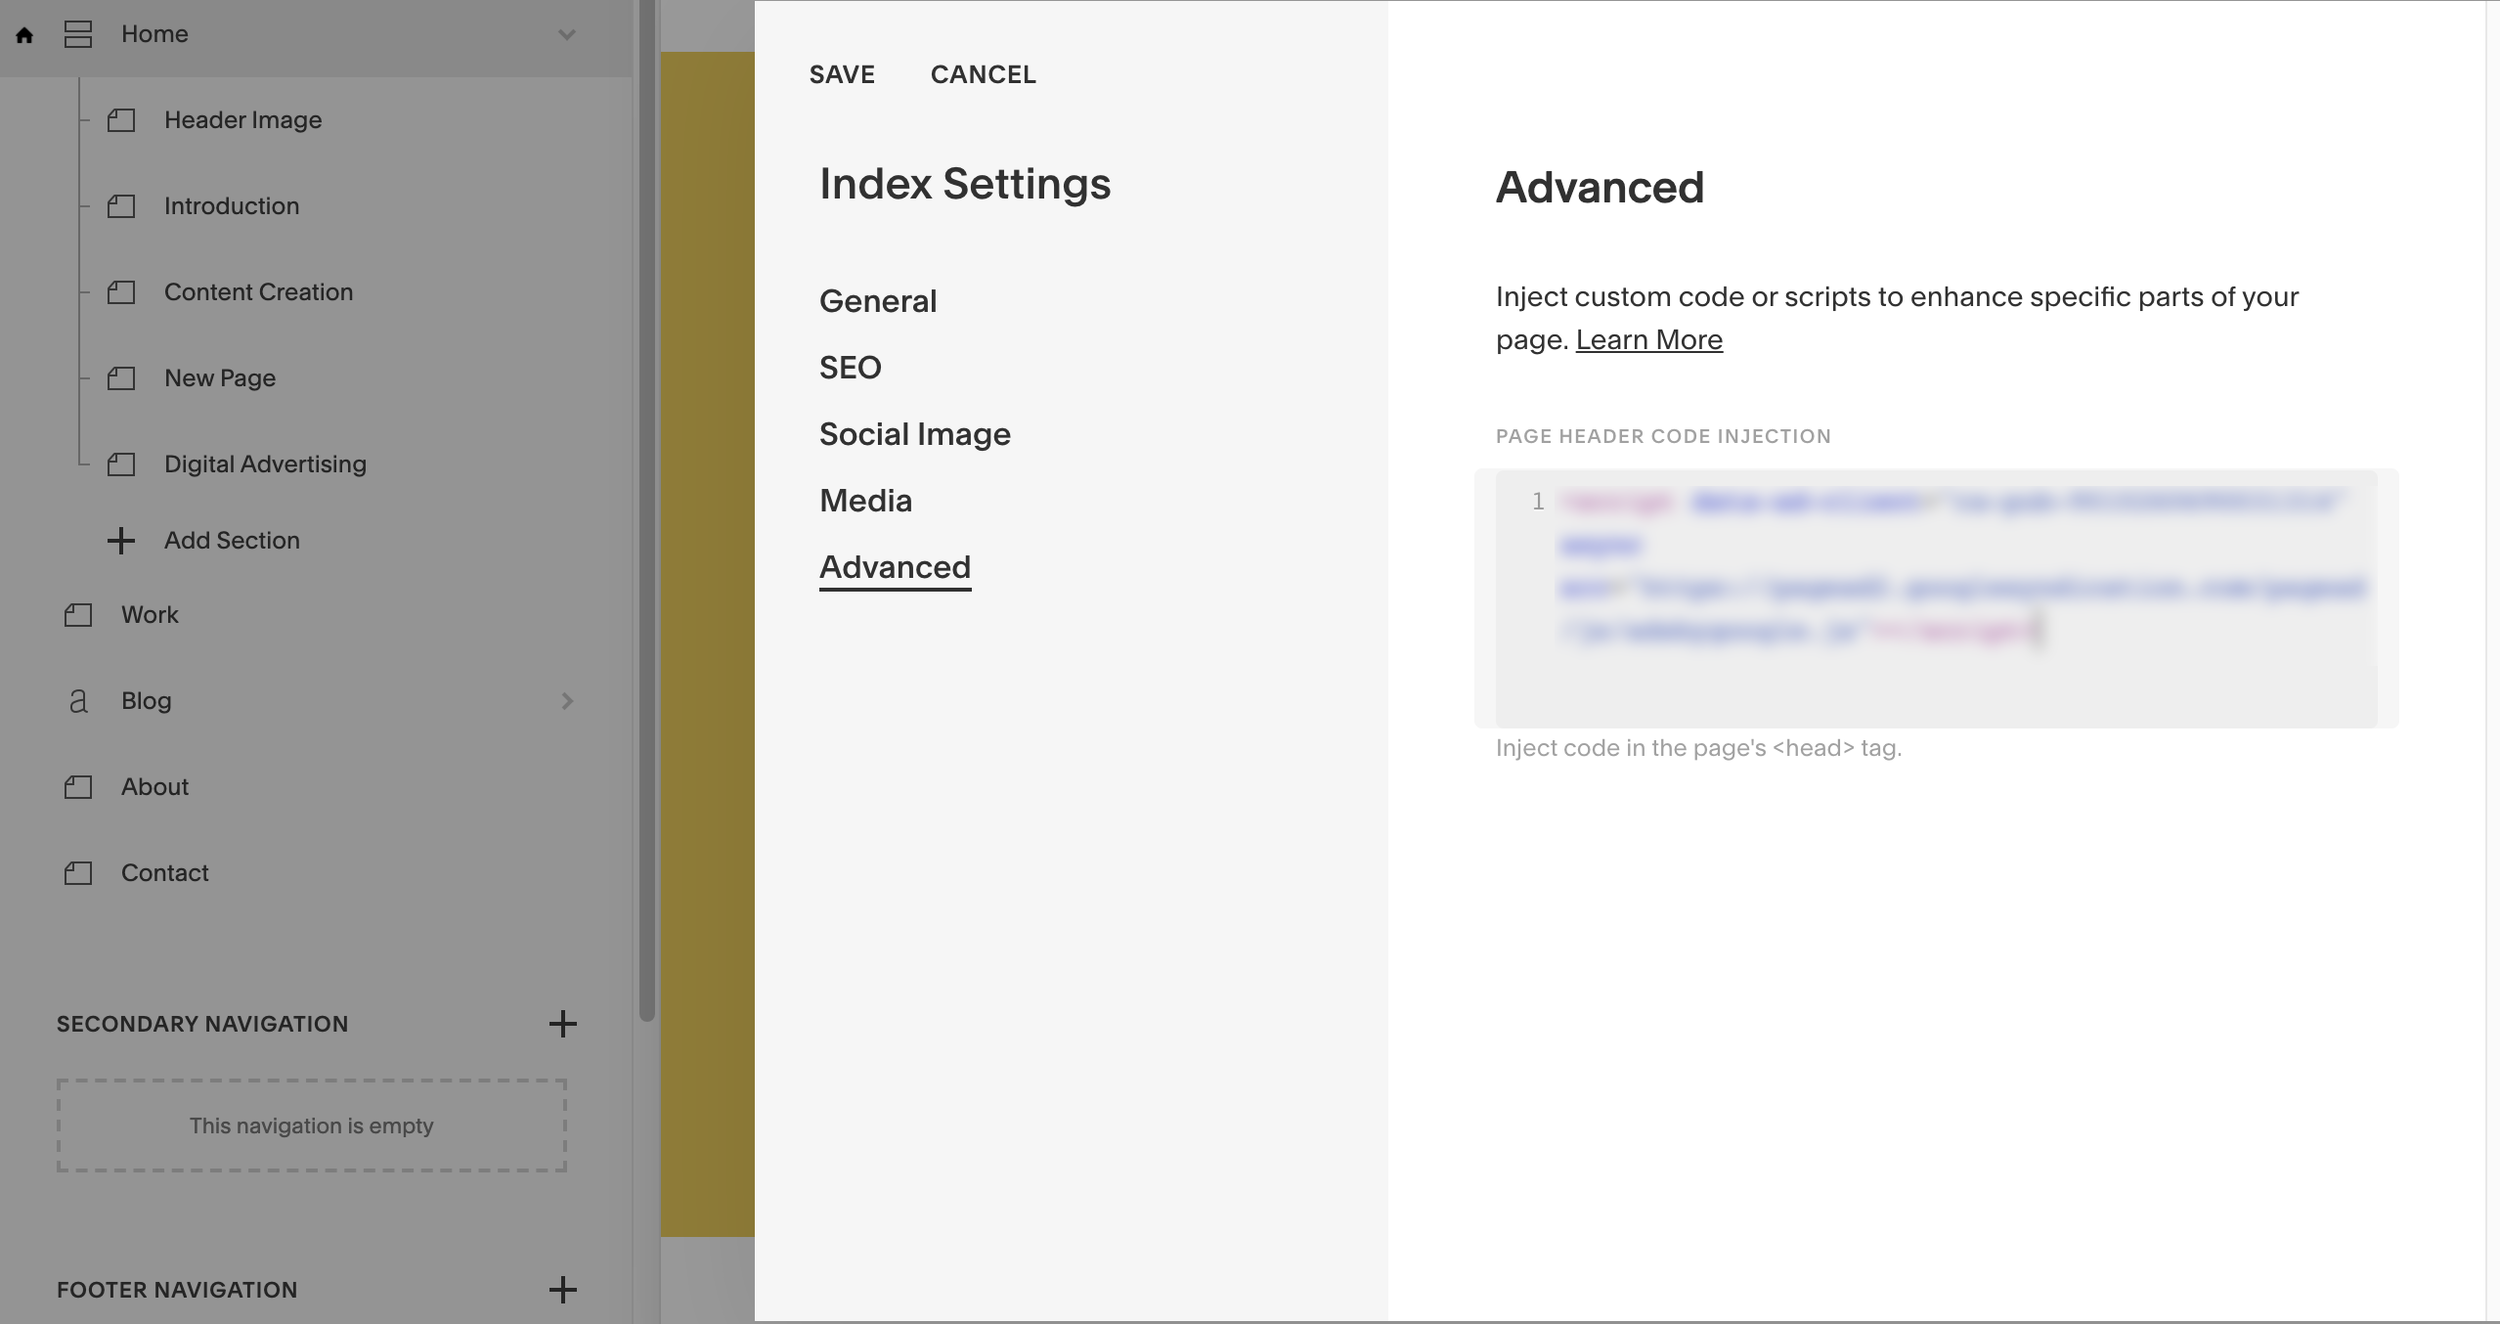Add a page to Footer Navigation
Screen dimensions: 2500x1324
(563, 1290)
